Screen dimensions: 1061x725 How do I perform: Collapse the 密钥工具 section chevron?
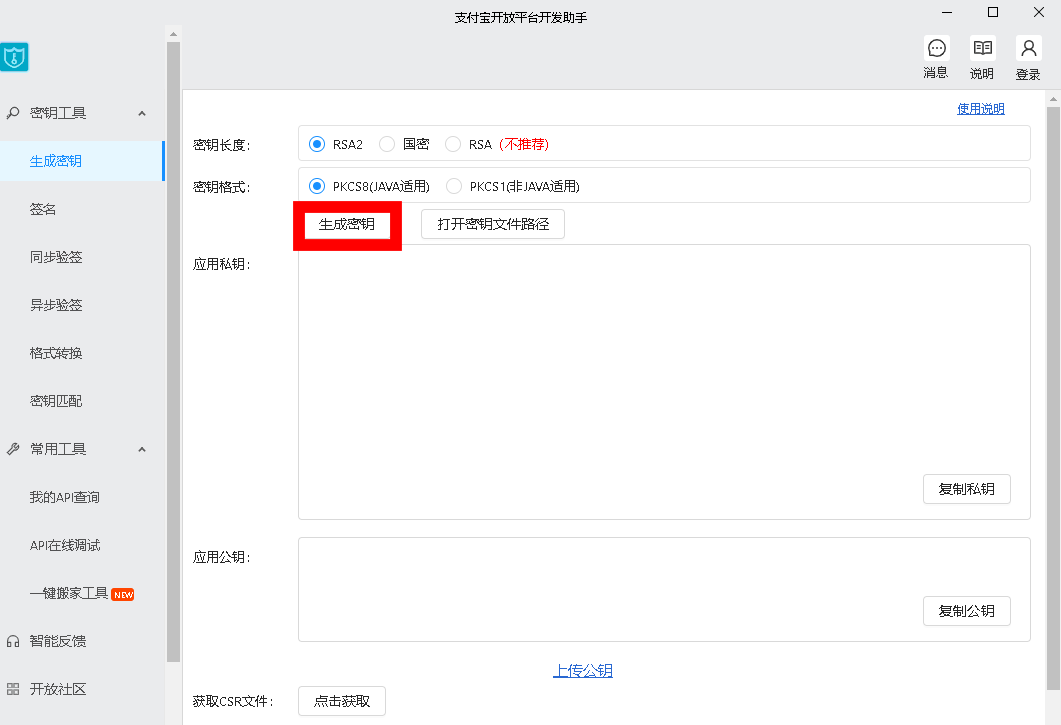[x=142, y=113]
